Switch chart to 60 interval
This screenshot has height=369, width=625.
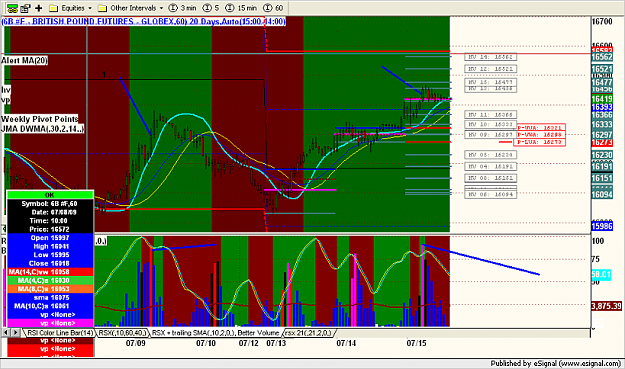[273, 8]
